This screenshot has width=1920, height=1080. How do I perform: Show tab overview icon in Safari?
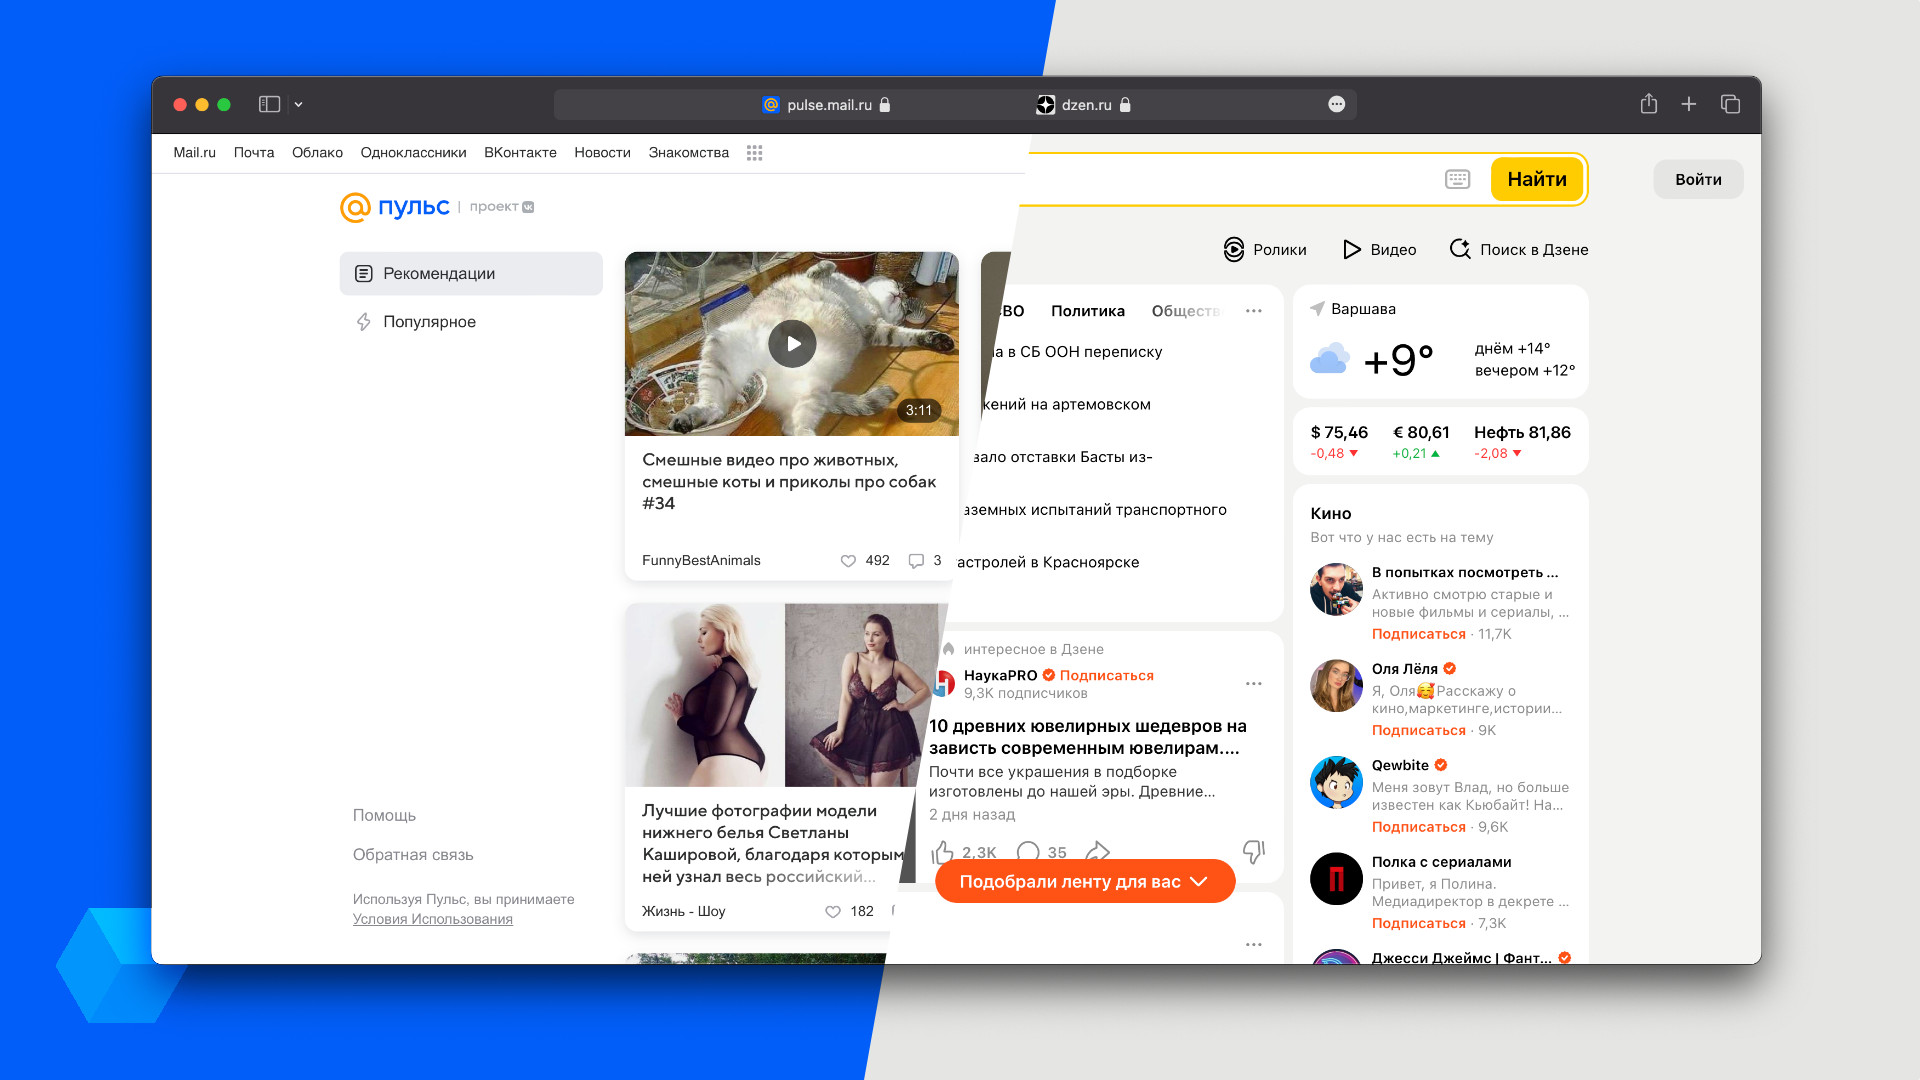1731,104
